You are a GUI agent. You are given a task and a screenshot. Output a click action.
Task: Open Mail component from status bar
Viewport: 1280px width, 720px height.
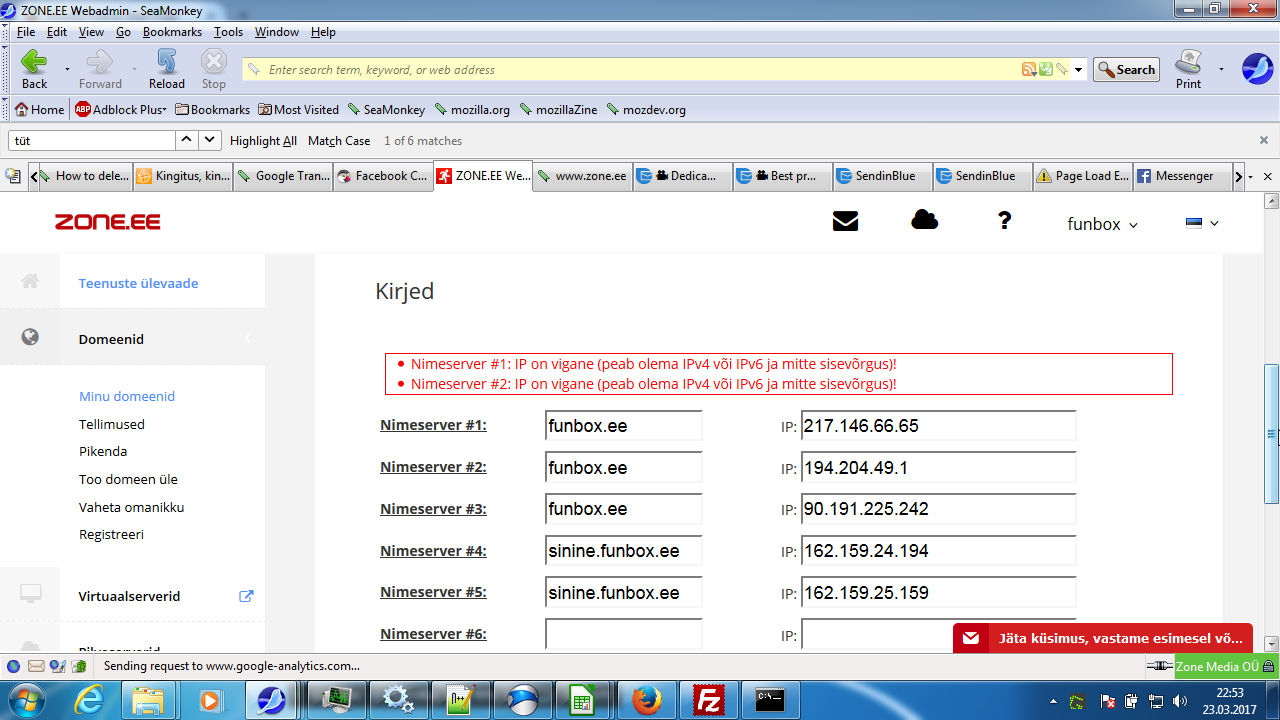[35, 666]
